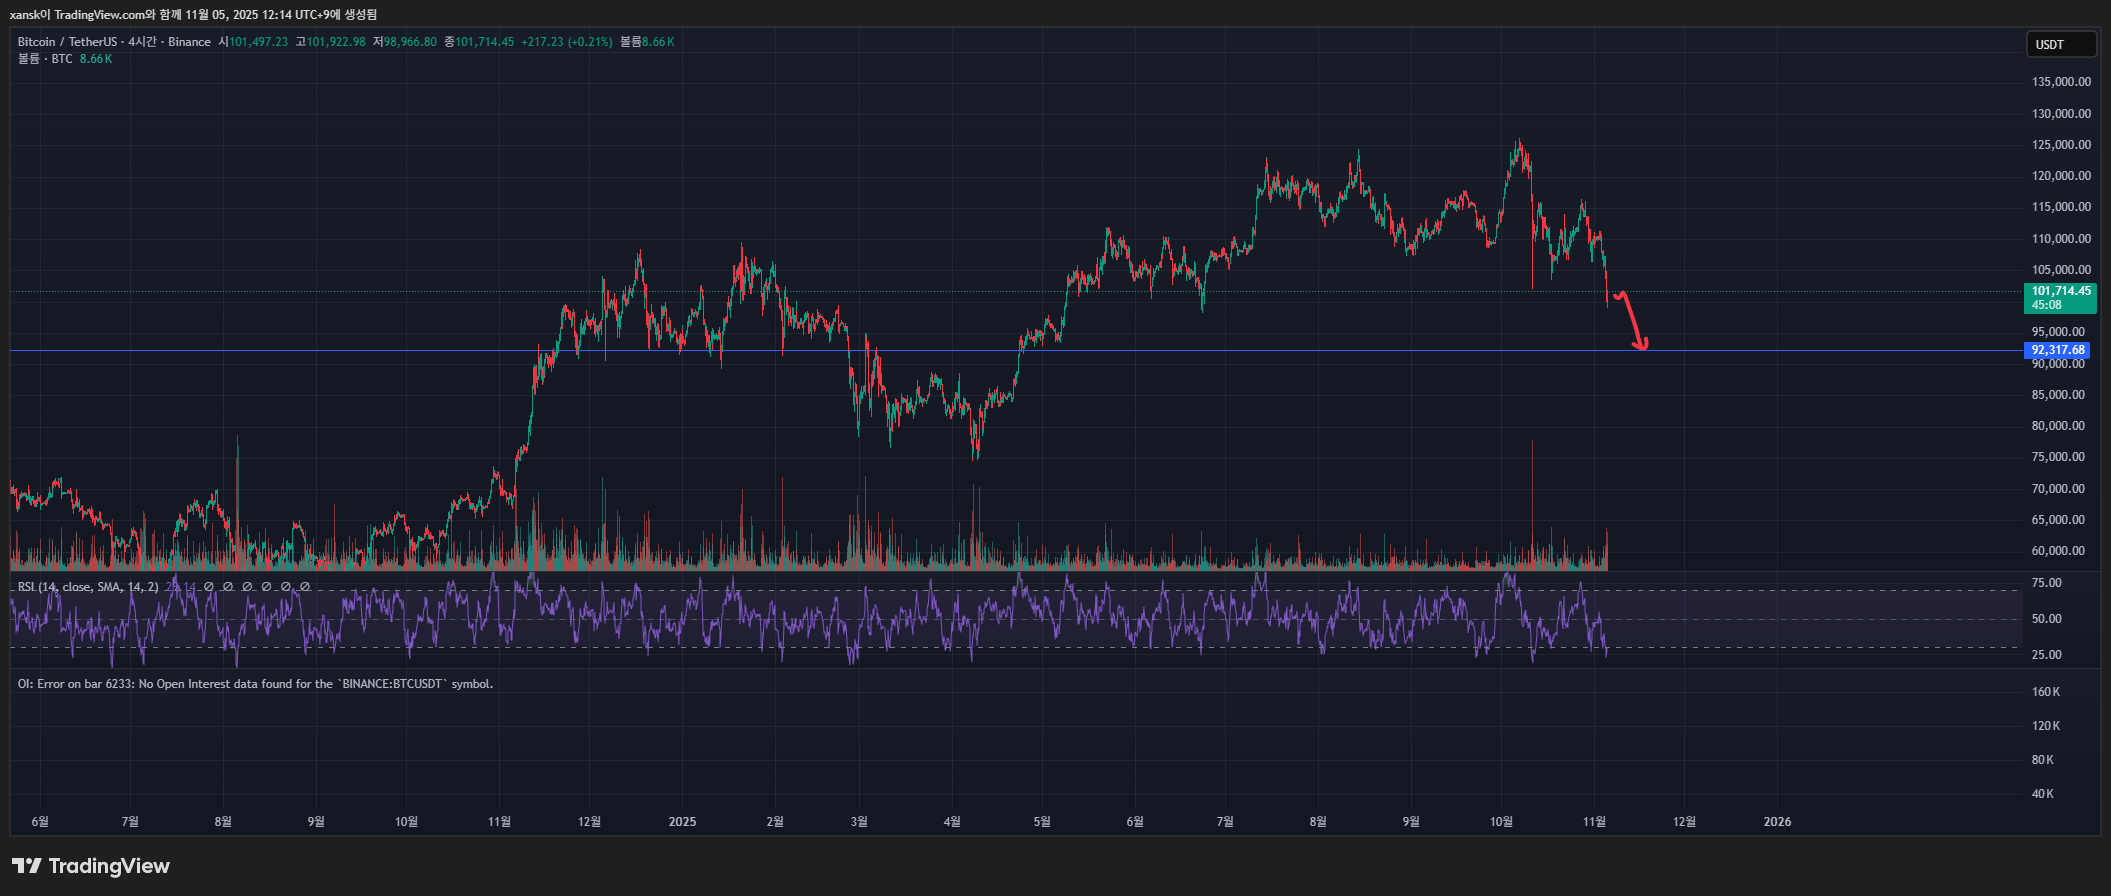
Task: Click the 85,000.00 price axis label
Action: [x=2058, y=395]
